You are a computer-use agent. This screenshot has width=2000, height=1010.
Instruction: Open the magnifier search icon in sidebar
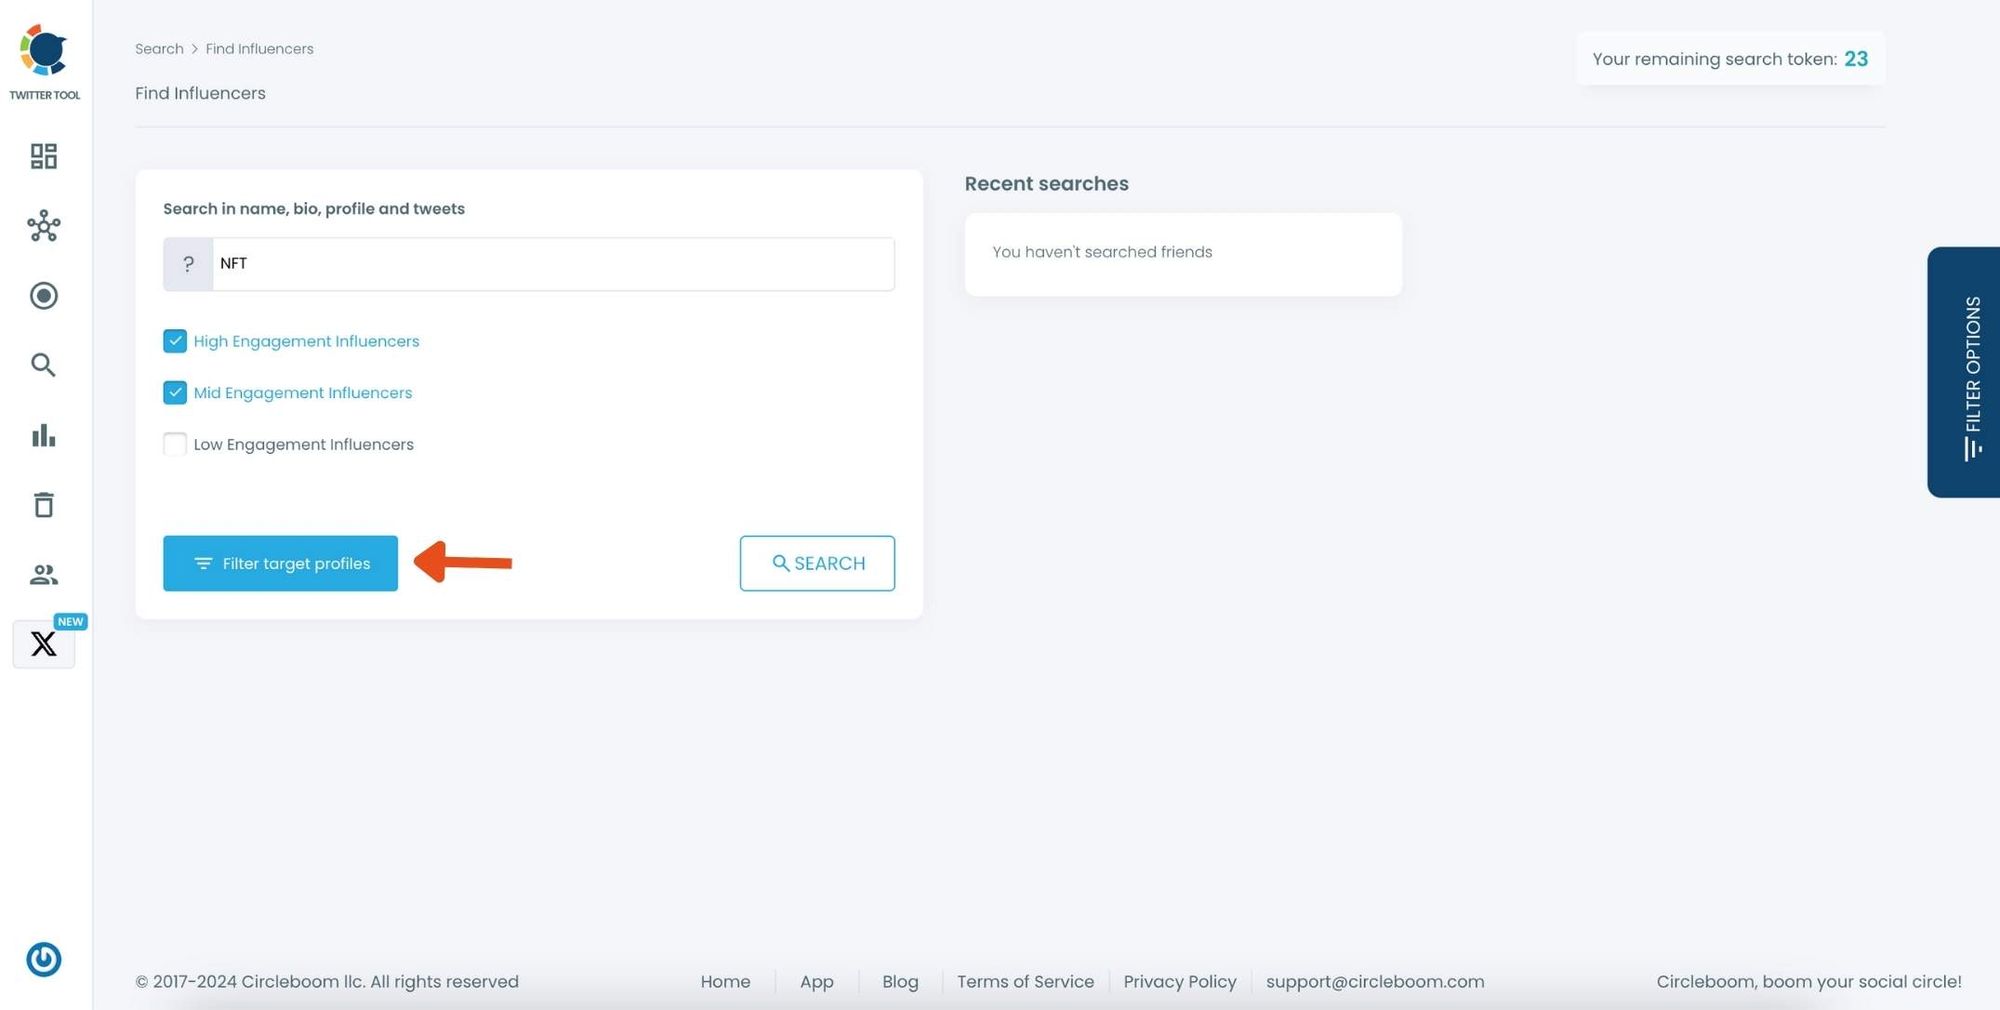[x=43, y=365]
